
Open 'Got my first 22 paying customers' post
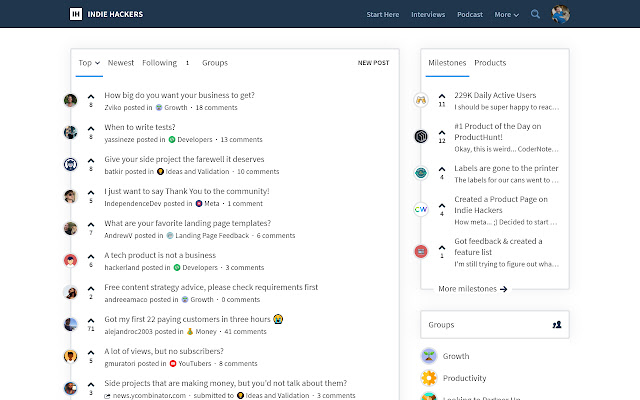[x=193, y=319]
